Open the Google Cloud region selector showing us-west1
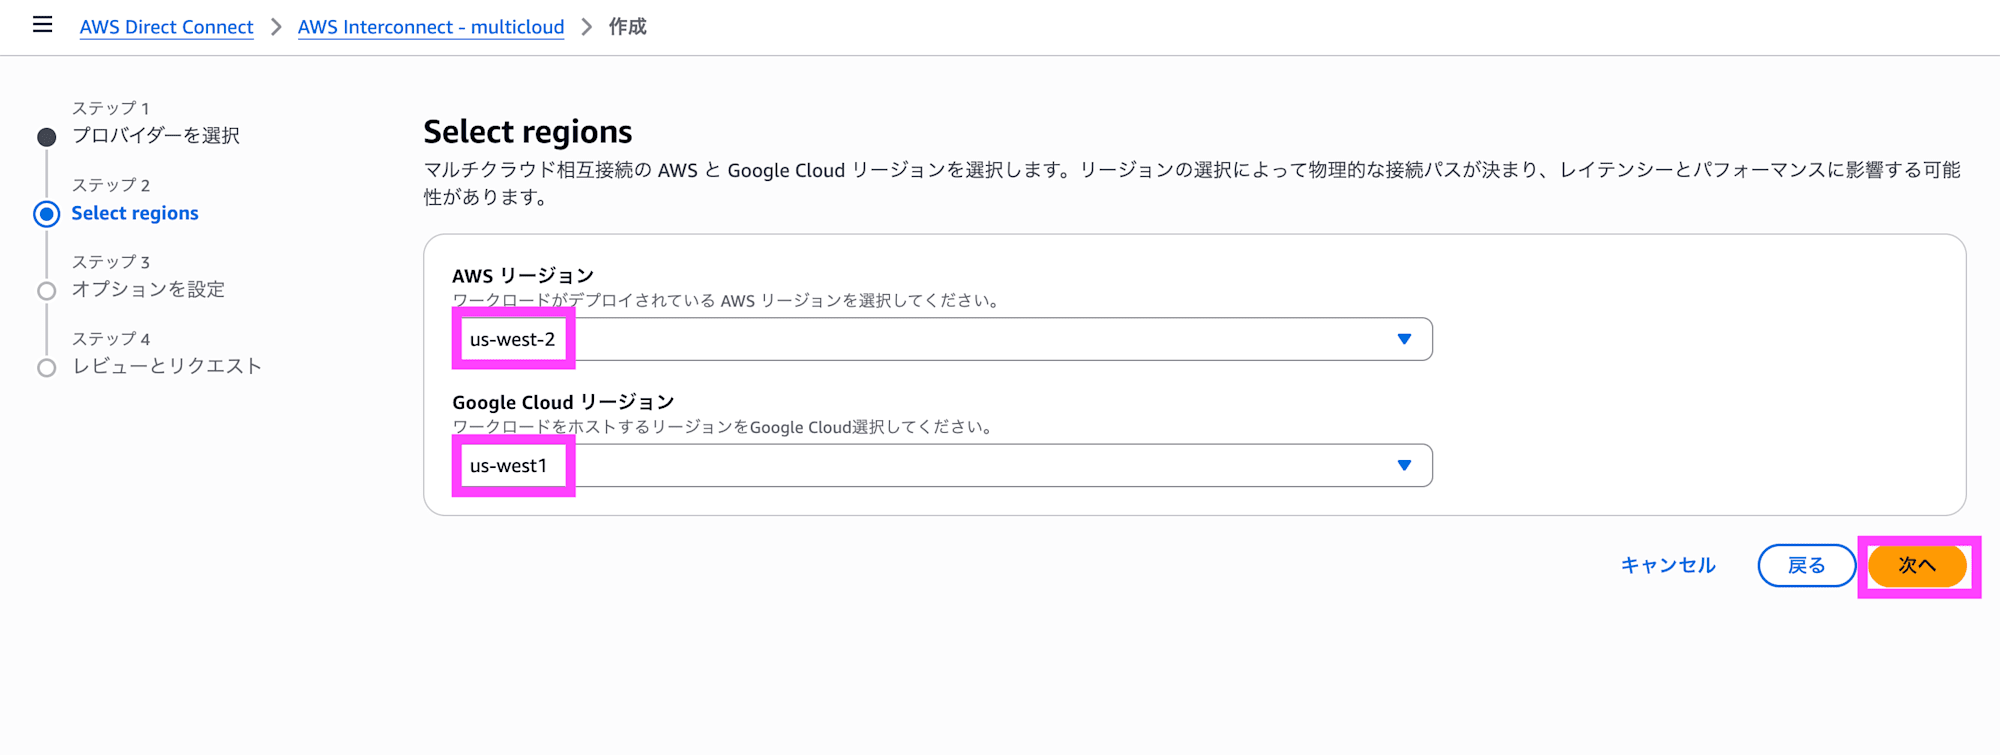The width and height of the screenshot is (2000, 755). point(940,465)
